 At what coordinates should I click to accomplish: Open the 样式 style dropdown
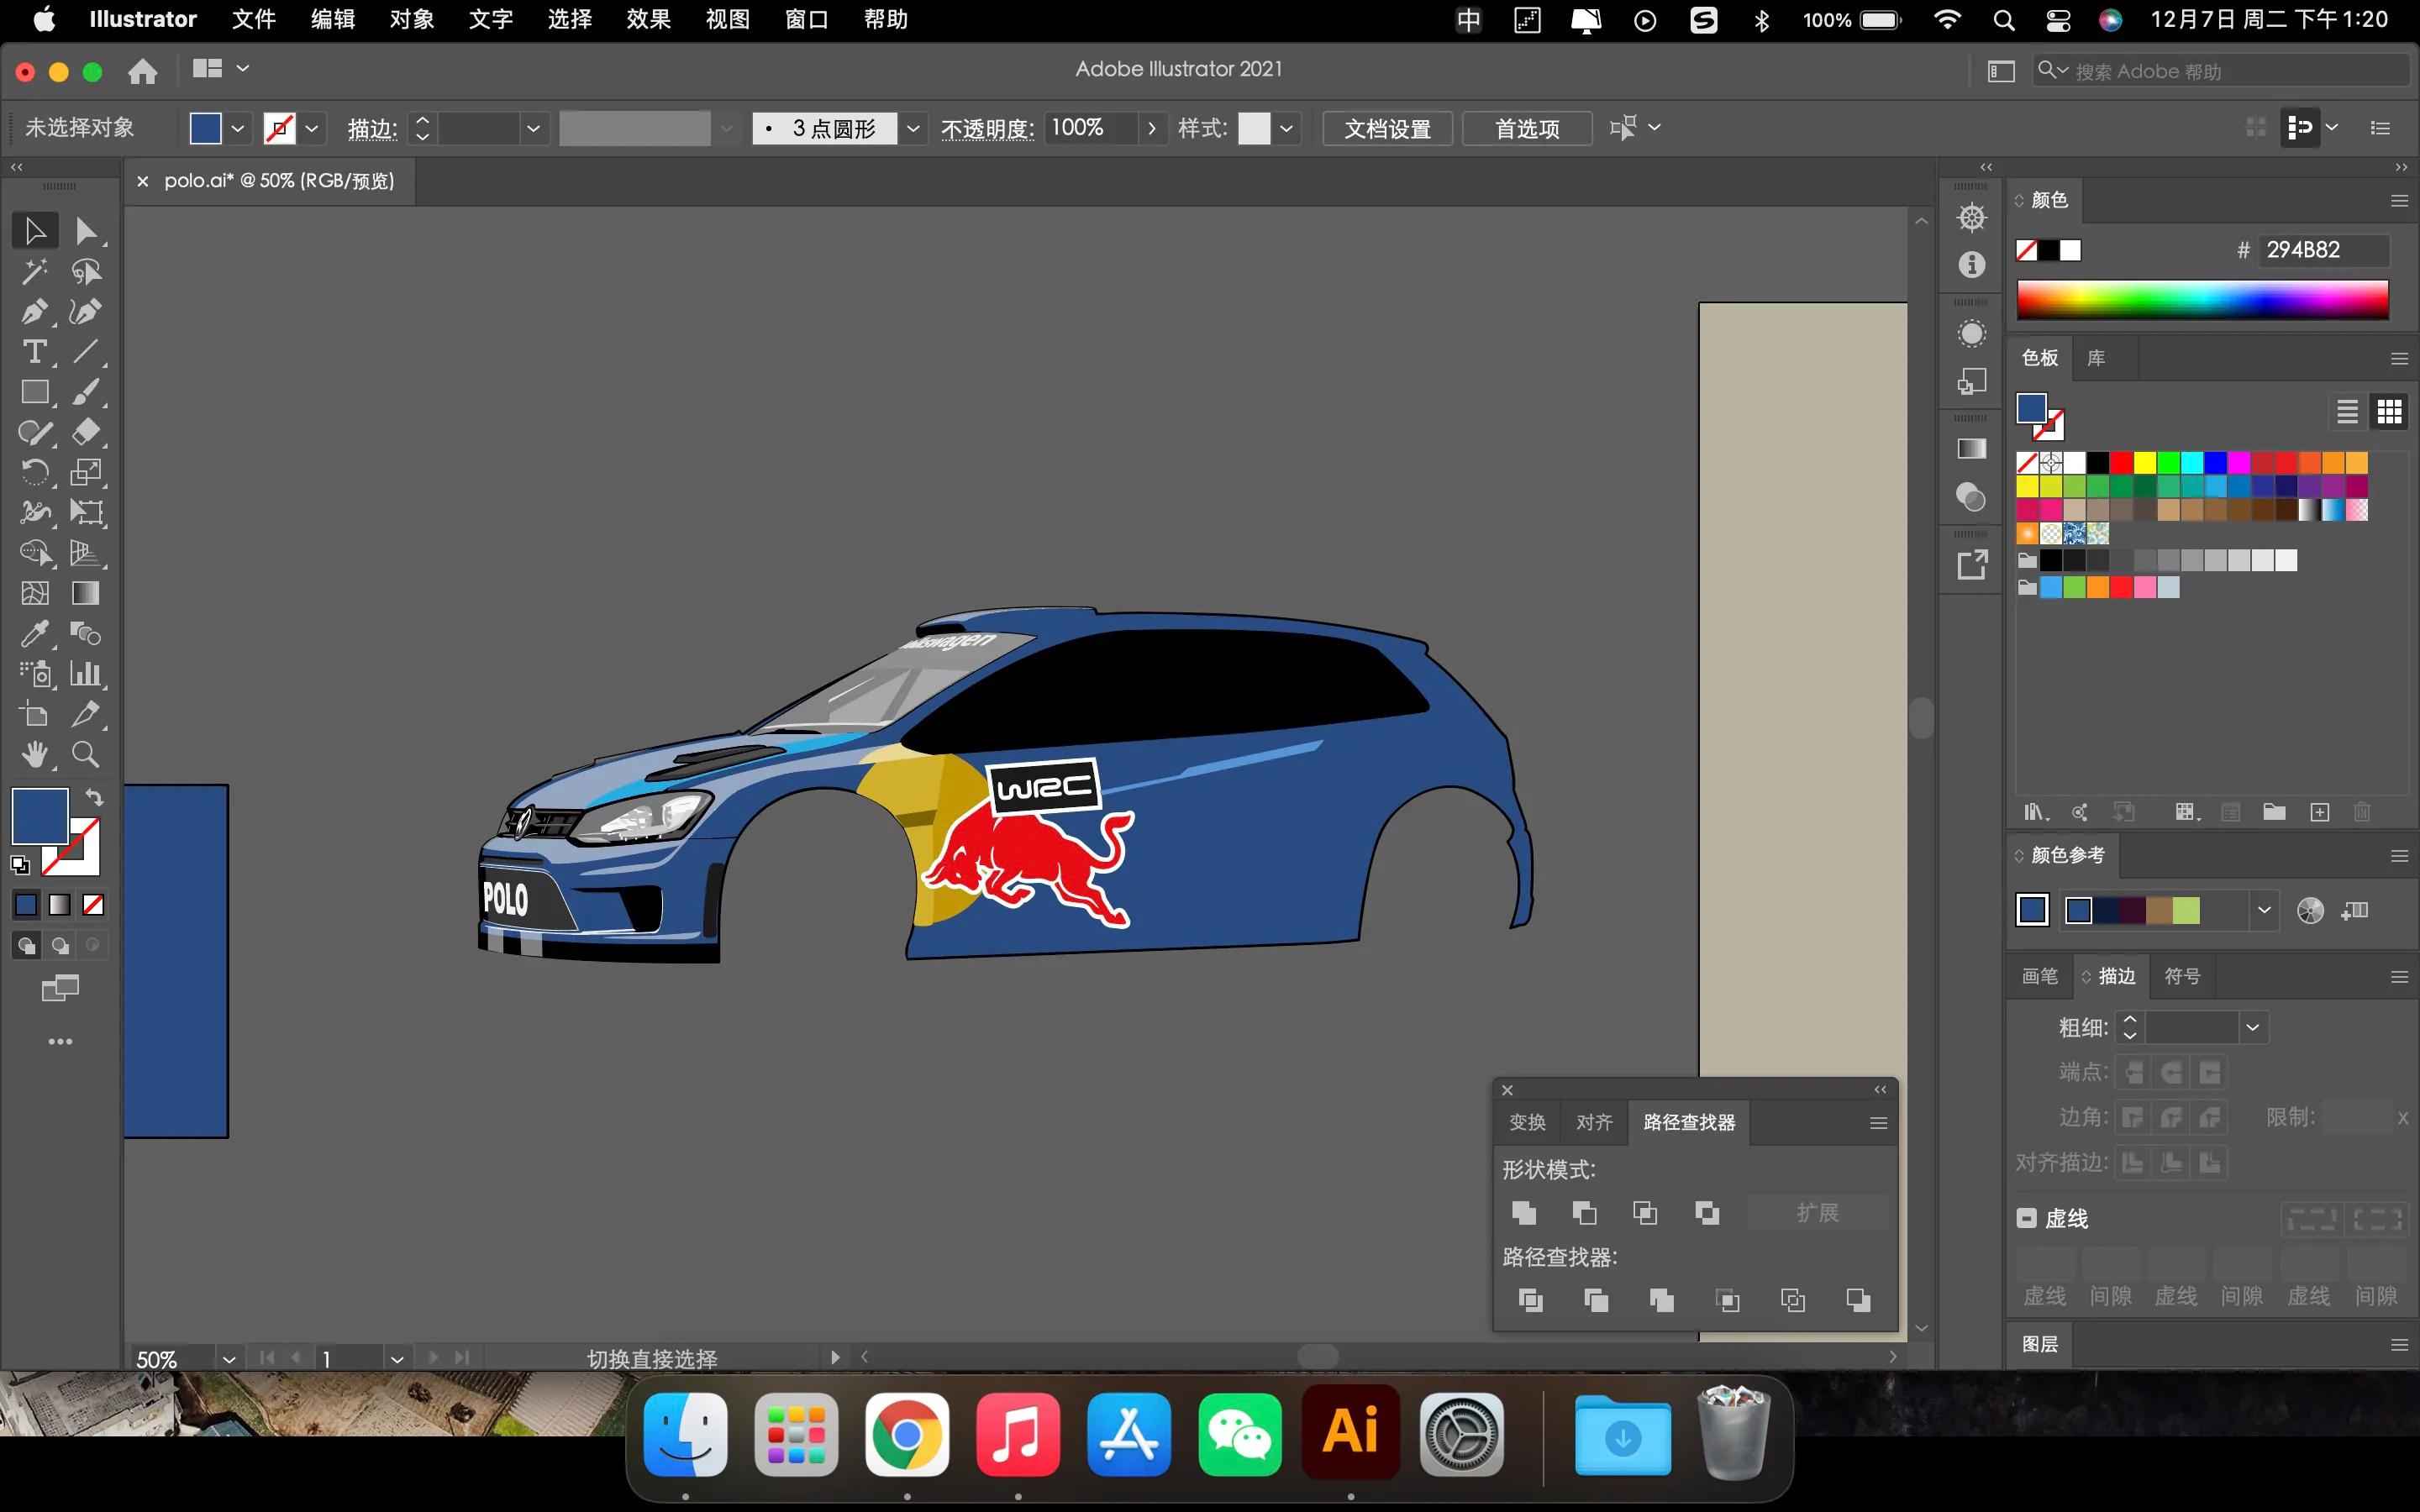1286,128
